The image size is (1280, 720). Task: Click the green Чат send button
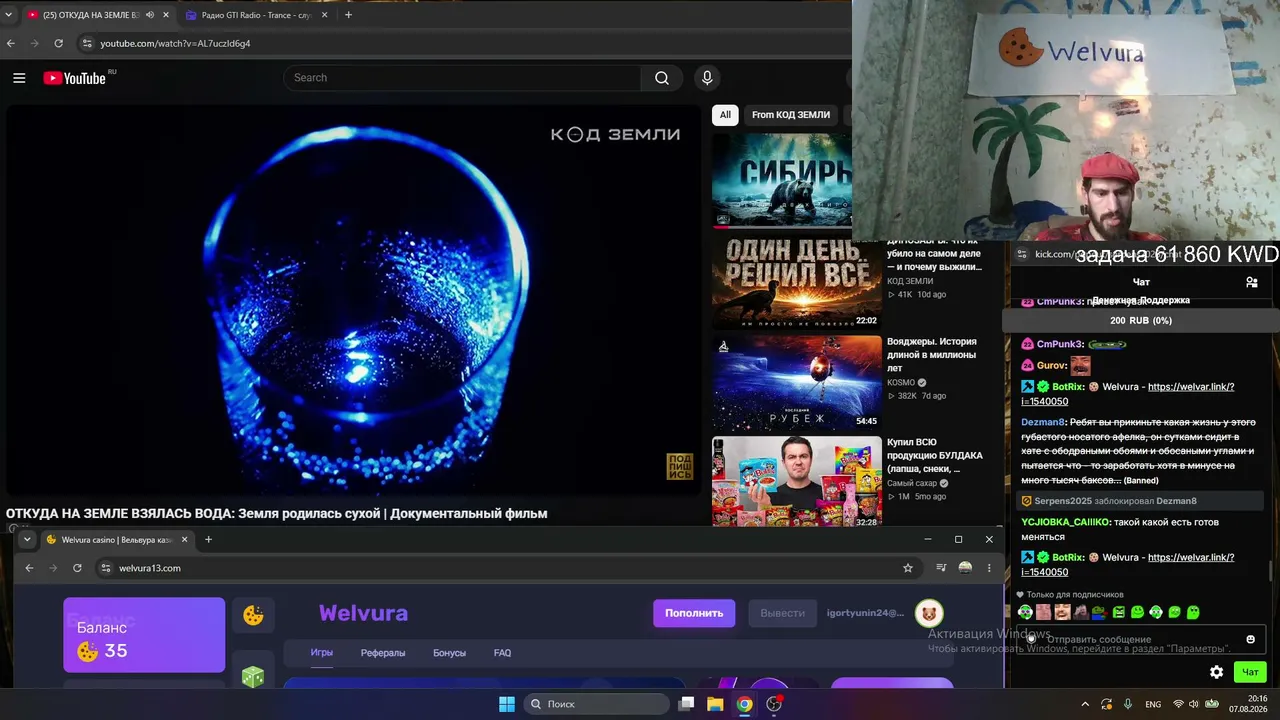pos(1249,672)
